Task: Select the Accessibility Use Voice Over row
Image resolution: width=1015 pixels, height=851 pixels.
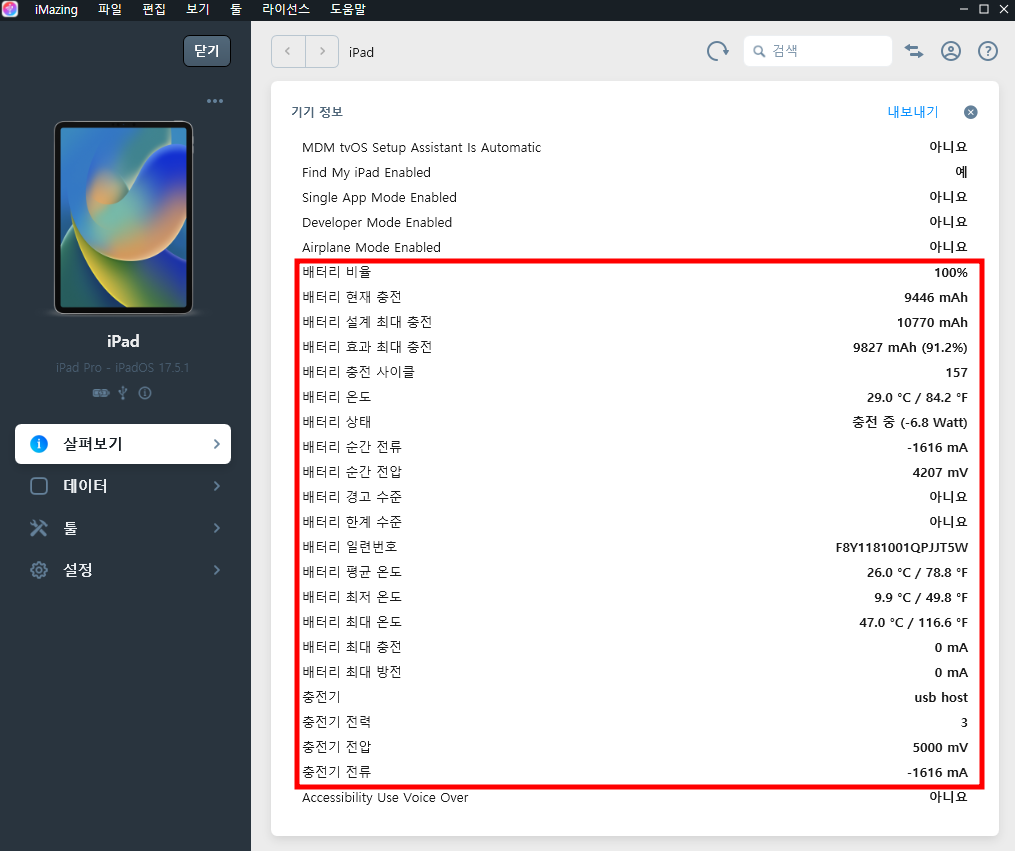Action: 634,797
